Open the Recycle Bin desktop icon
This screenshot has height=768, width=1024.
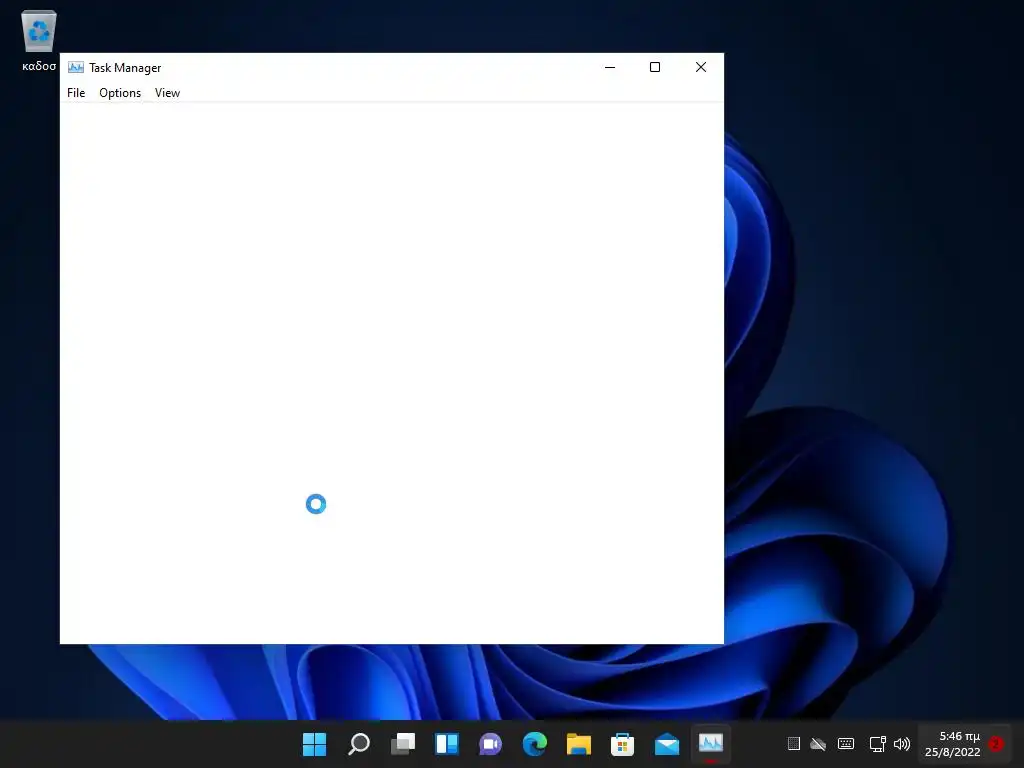[39, 40]
